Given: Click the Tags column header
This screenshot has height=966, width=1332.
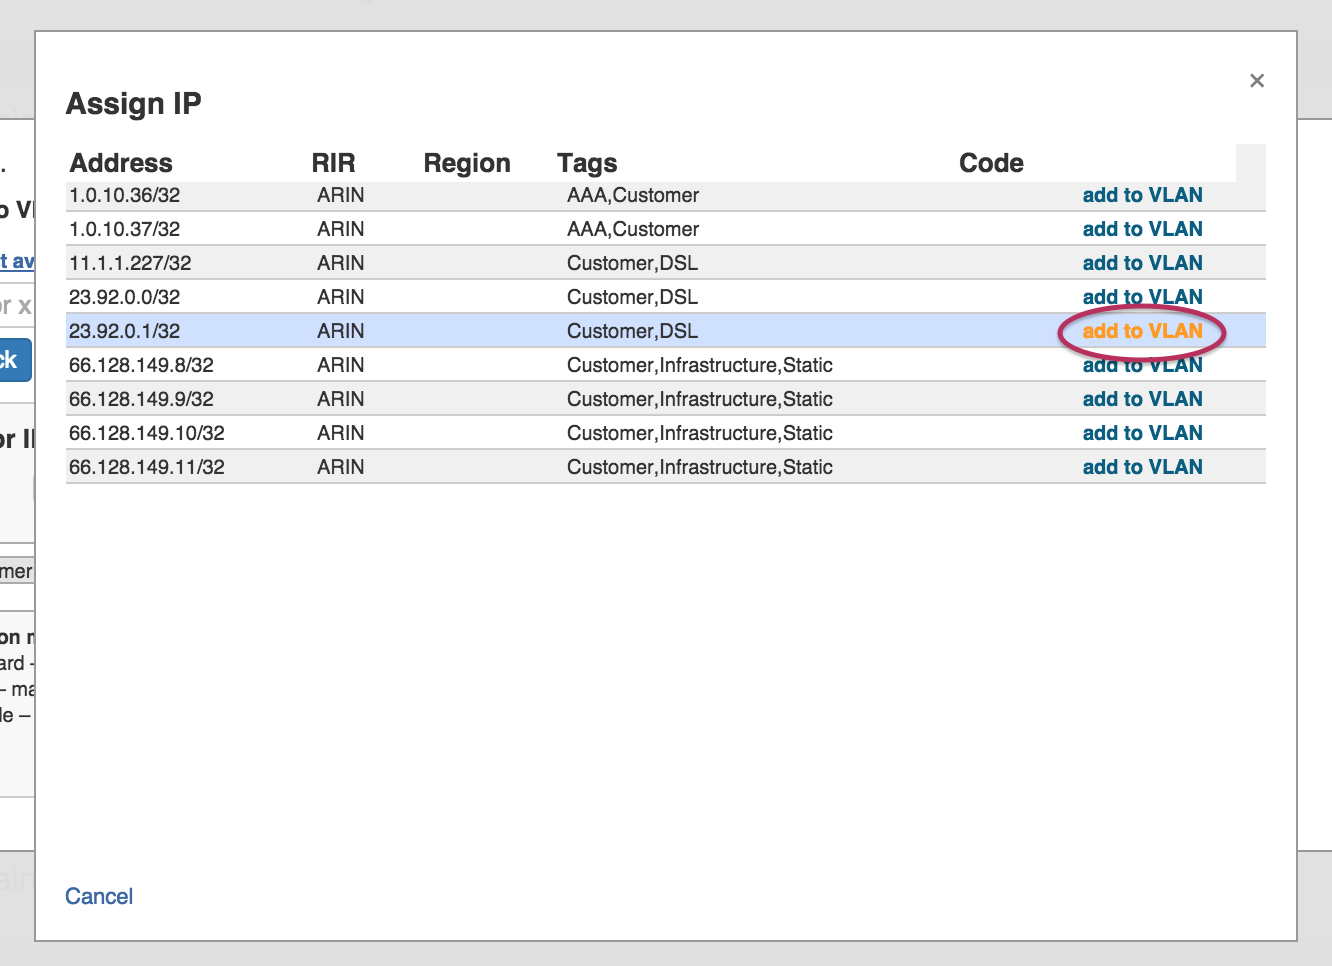Looking at the screenshot, I should pyautogui.click(x=587, y=163).
